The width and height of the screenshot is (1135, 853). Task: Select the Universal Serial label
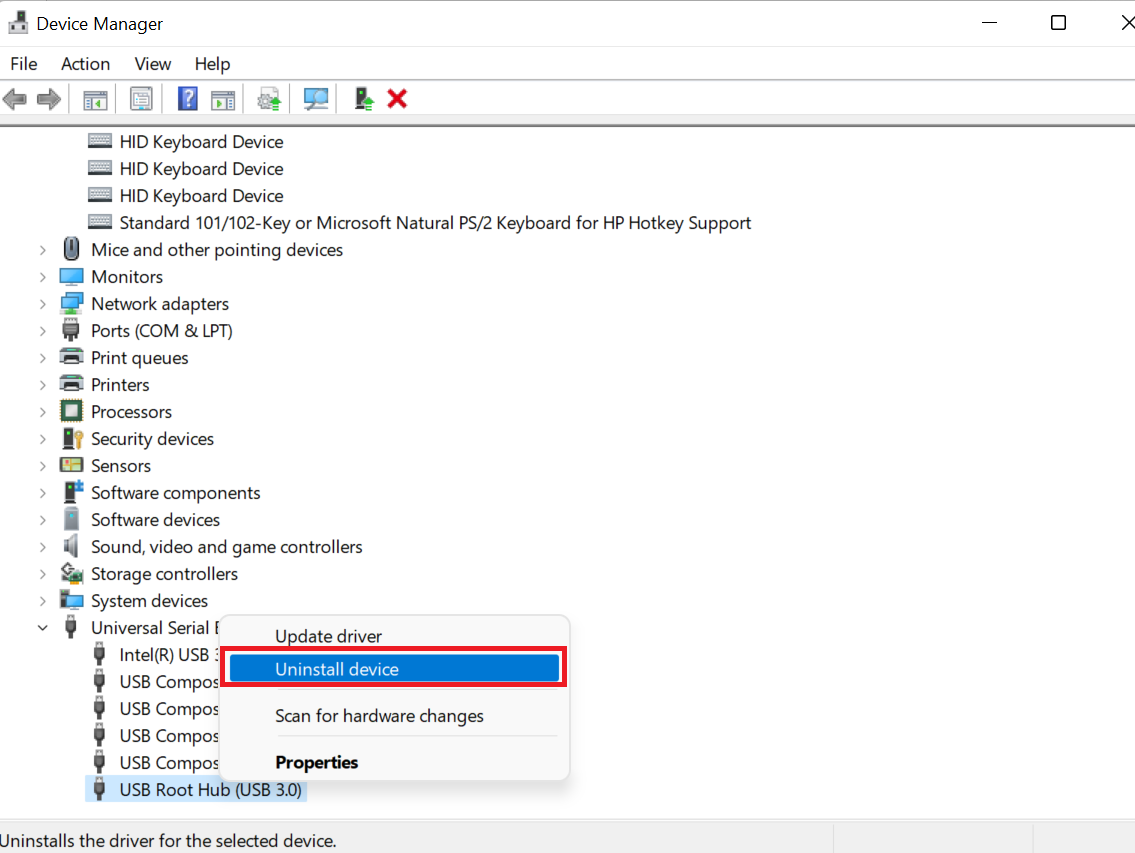tap(150, 628)
